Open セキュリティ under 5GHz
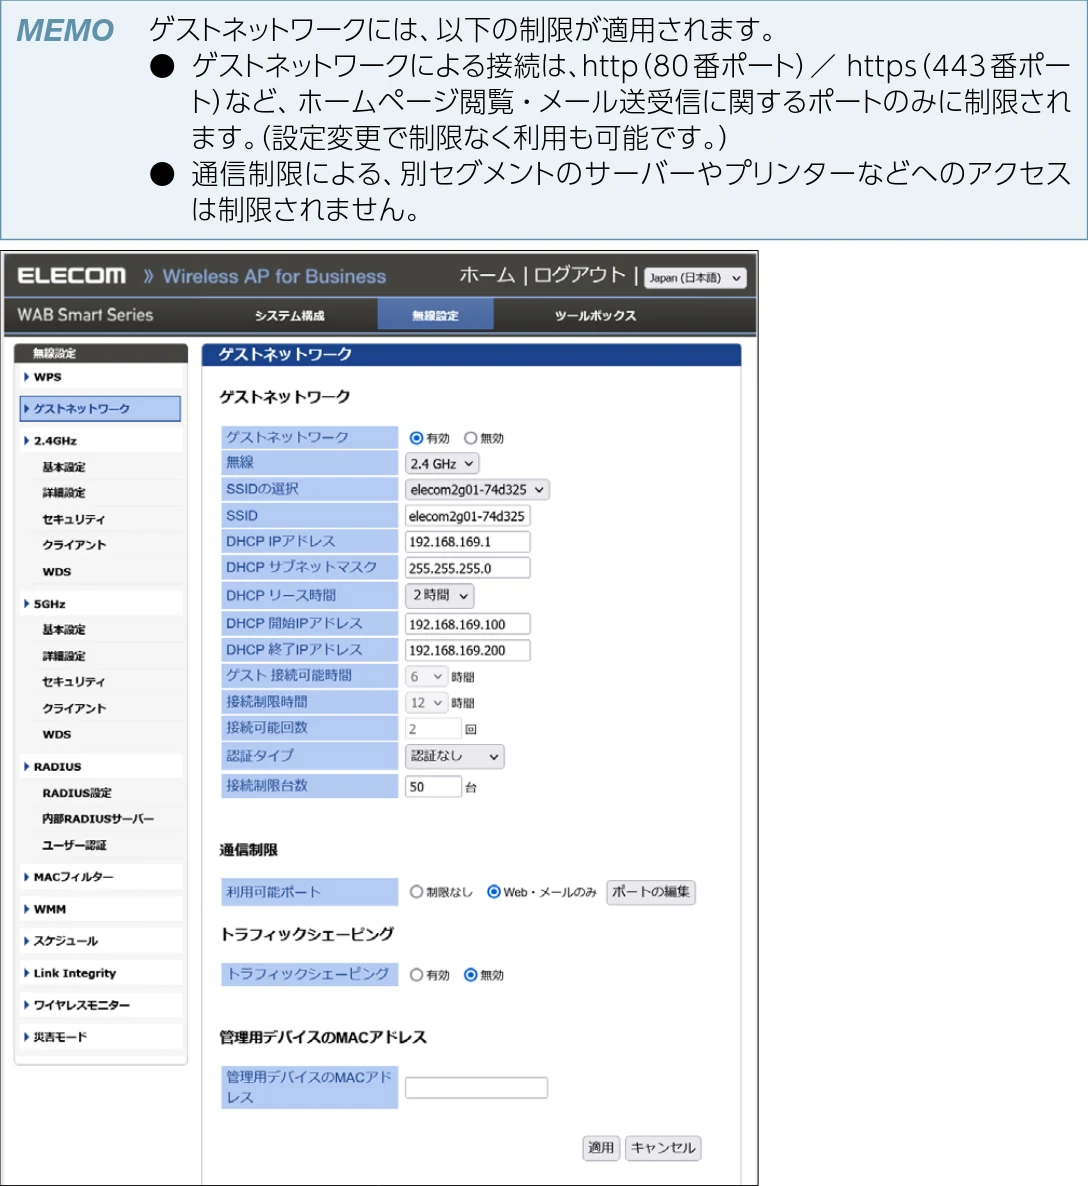Viewport: 1088px width, 1186px height. click(x=74, y=681)
